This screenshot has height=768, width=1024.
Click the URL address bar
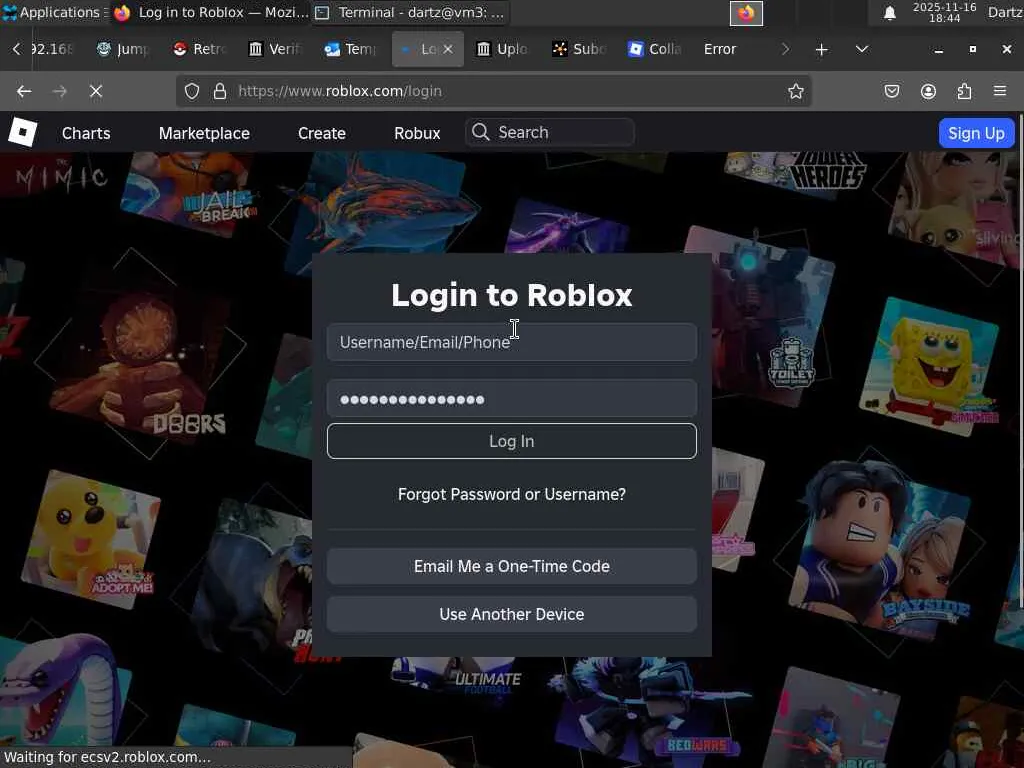coord(494,91)
